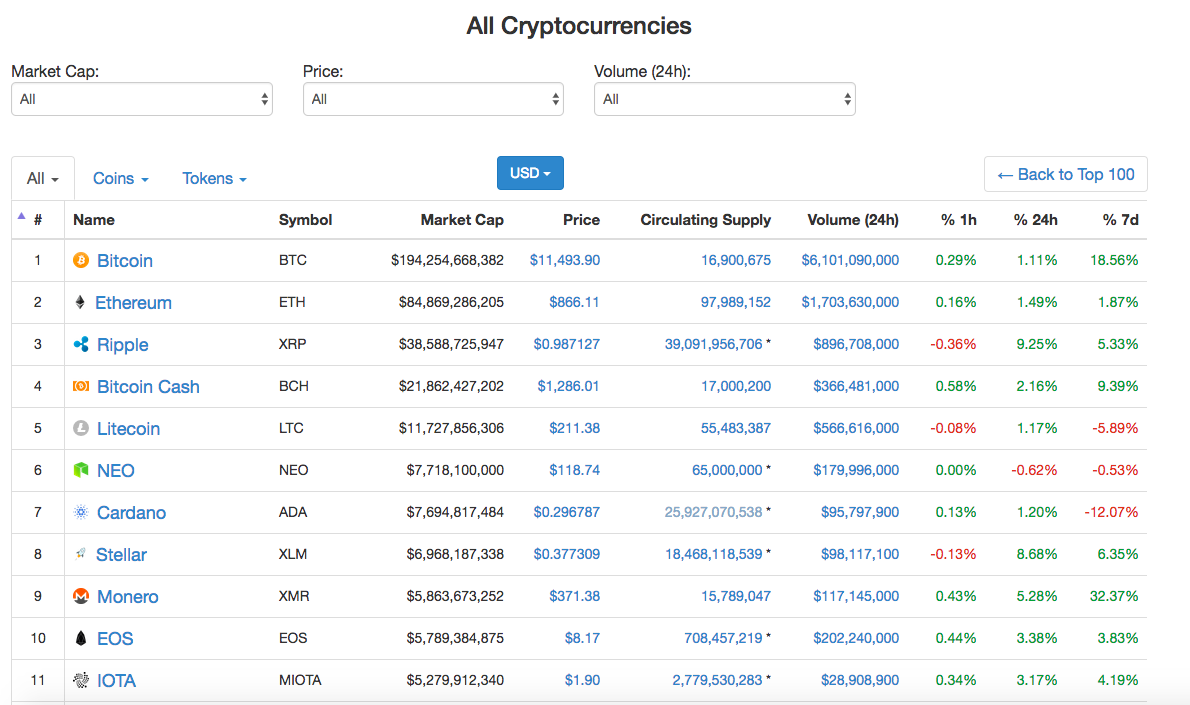Click Bitcoin's volume $6,101,090,000
The height and width of the screenshot is (705, 1190).
[x=850, y=260]
